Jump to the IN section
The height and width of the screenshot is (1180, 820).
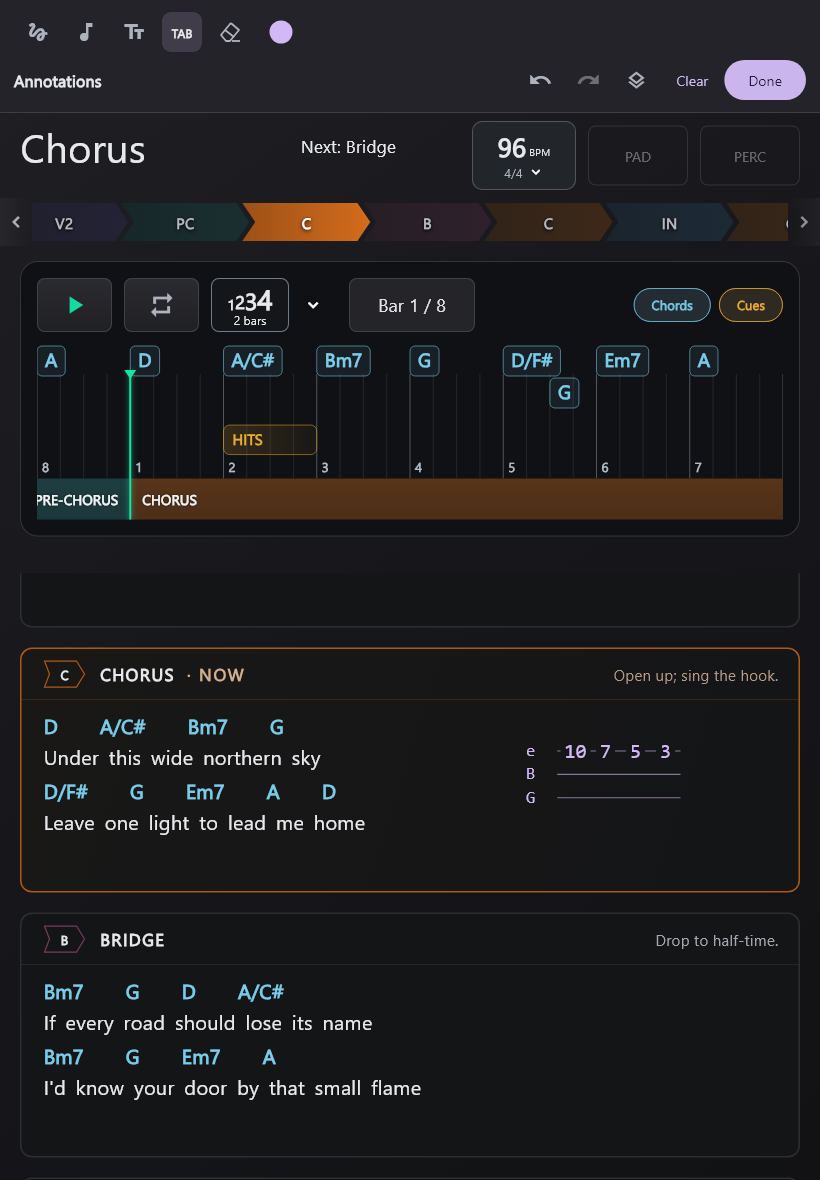pos(669,223)
